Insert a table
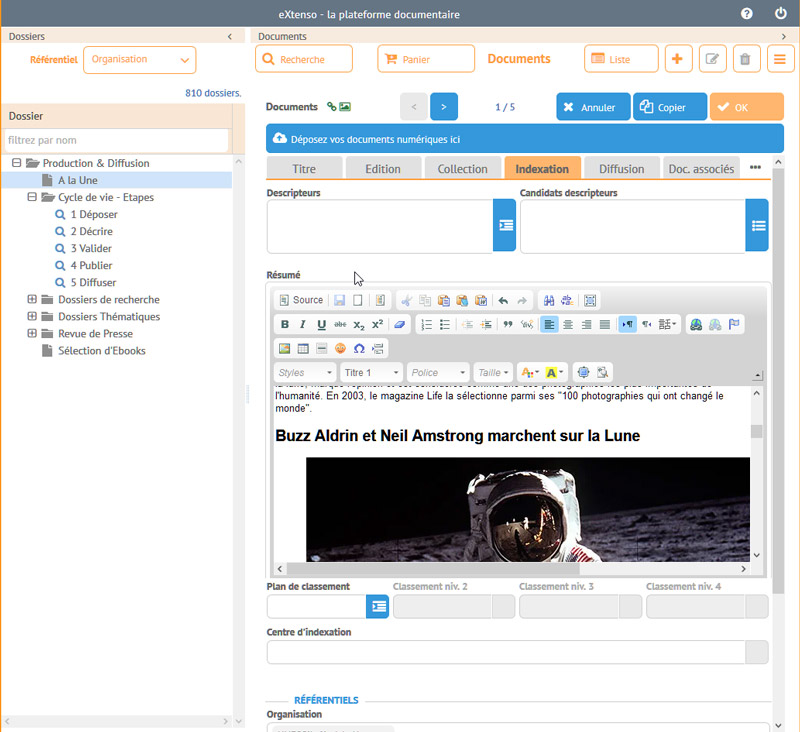Screen dimensions: 800x732 tap(303, 348)
